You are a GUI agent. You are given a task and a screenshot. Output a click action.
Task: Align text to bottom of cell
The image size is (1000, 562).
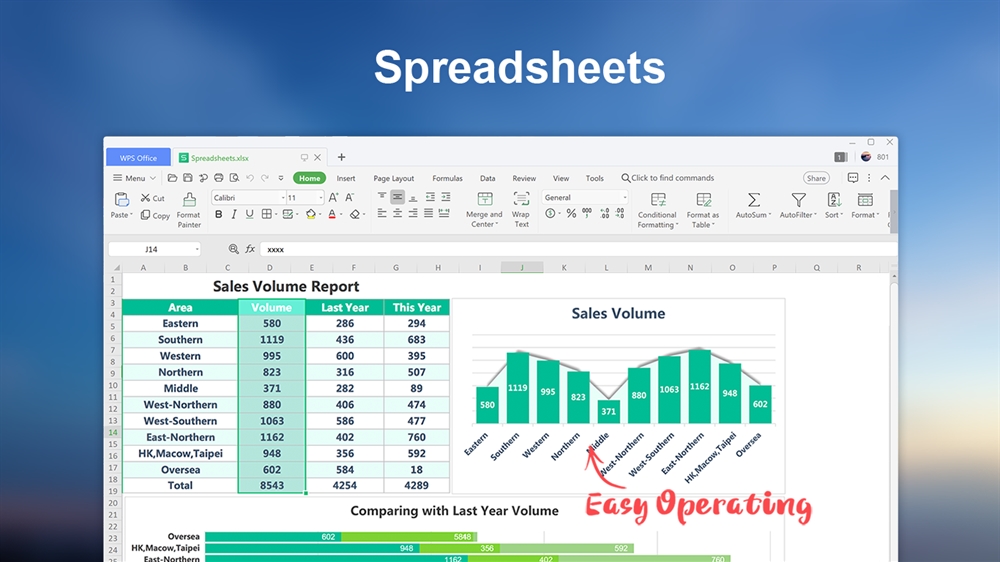[413, 197]
